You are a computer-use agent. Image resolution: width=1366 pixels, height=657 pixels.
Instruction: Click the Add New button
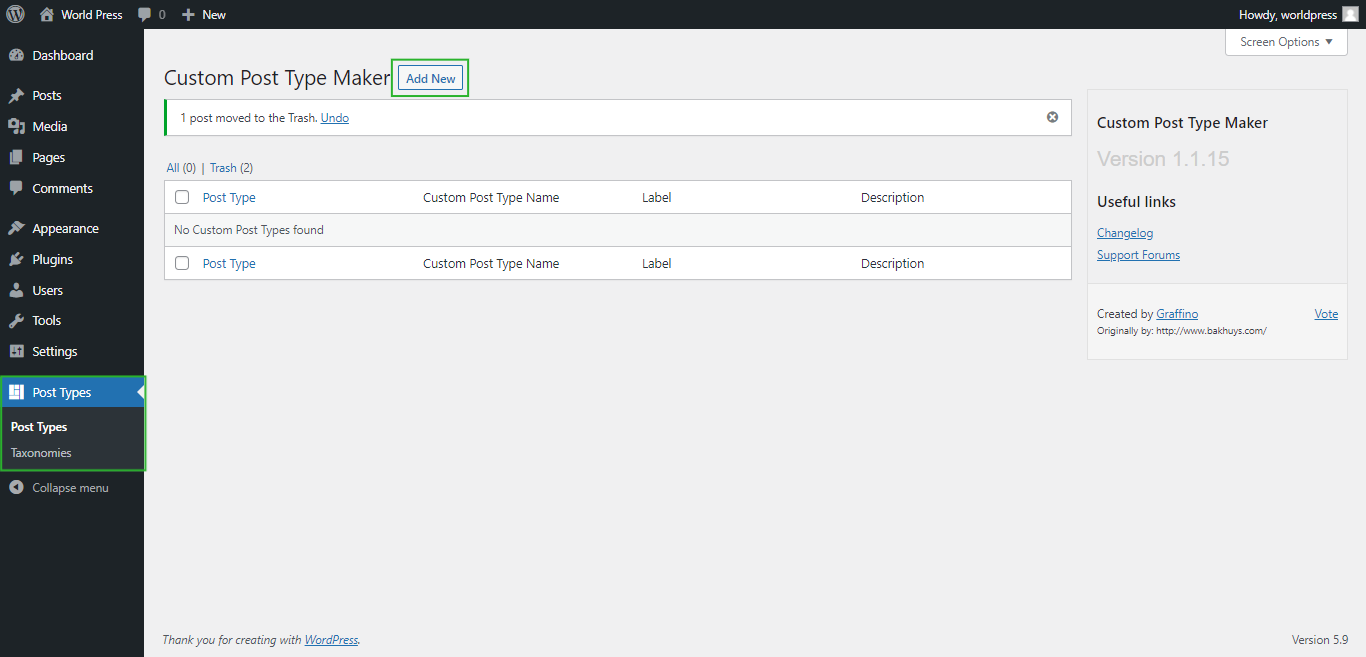[x=430, y=78]
